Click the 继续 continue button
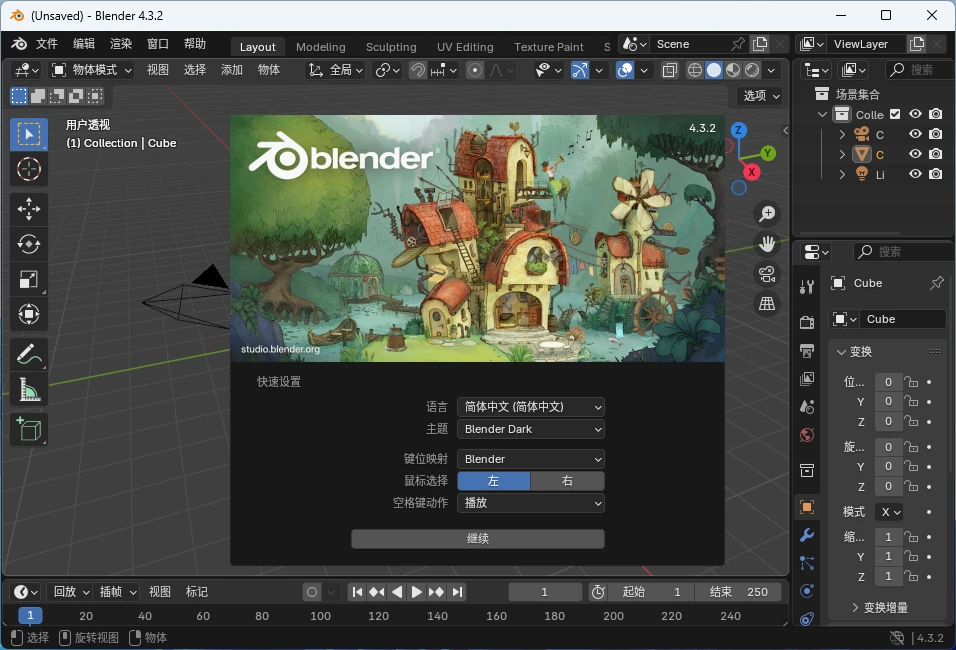 coord(478,539)
